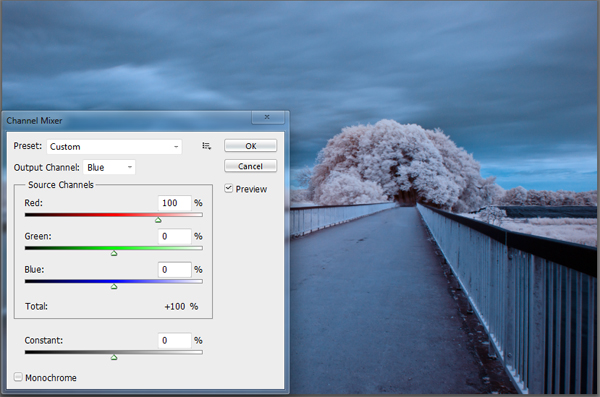Select the Red percentage input field
The height and width of the screenshot is (397, 600).
174,203
